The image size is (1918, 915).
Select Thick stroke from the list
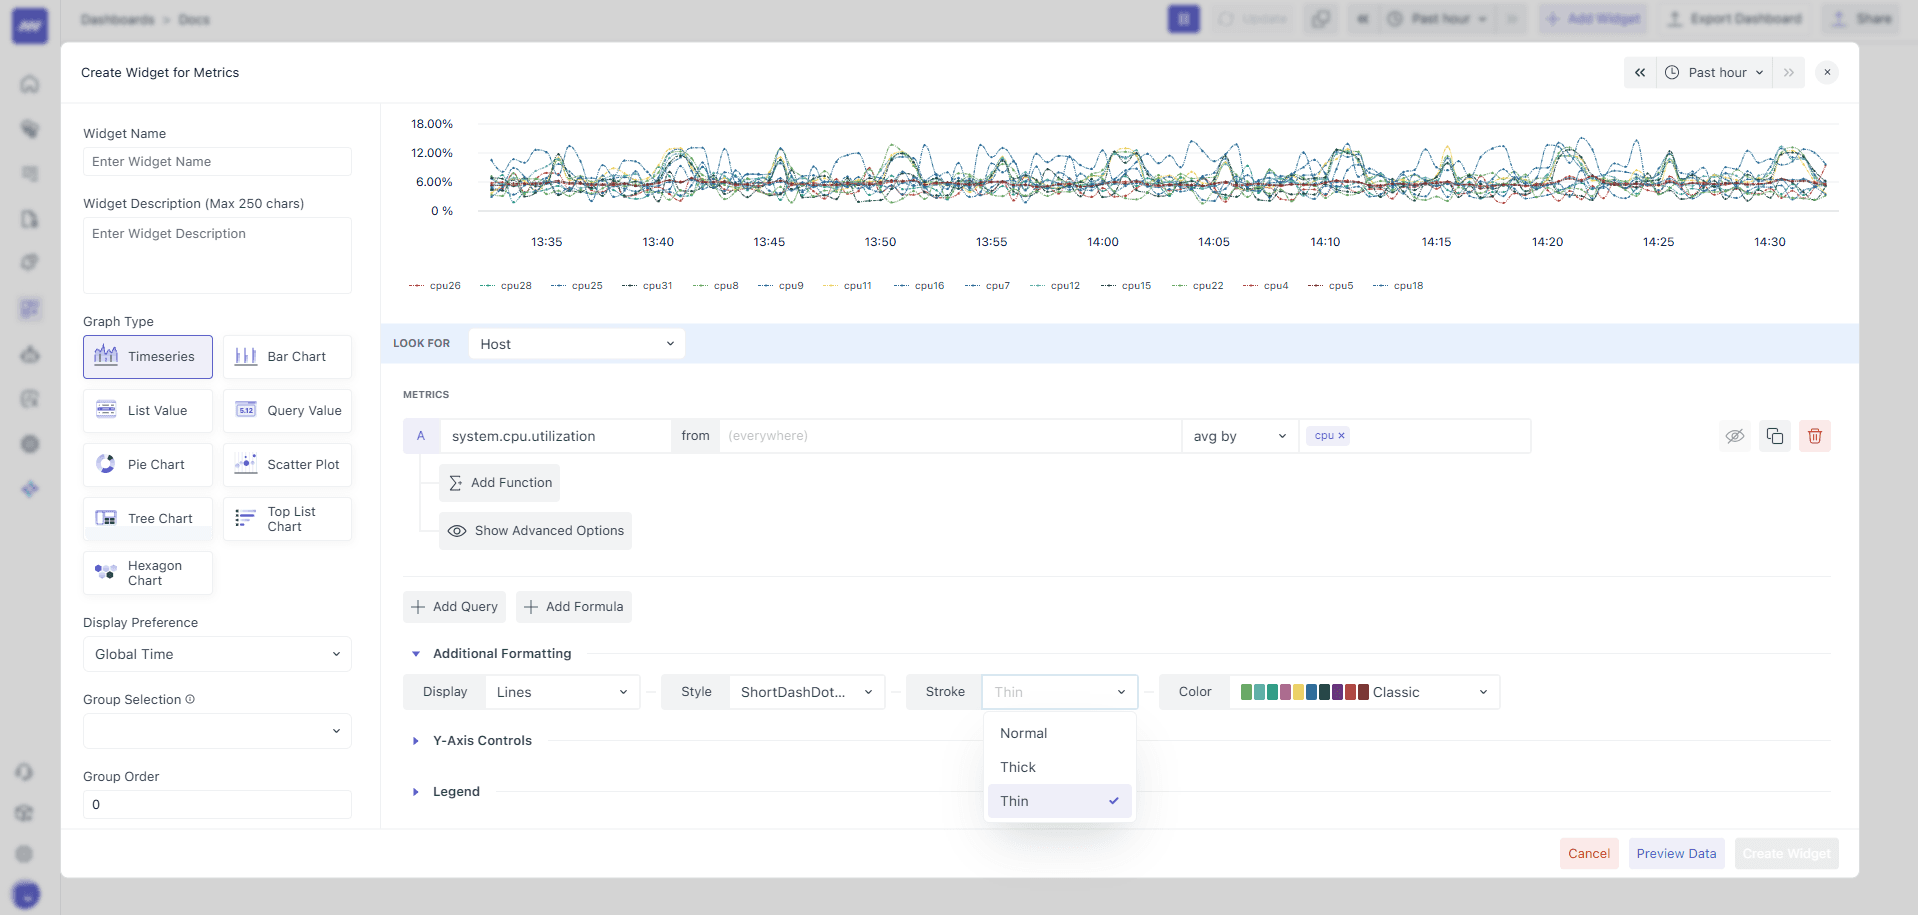(1017, 766)
